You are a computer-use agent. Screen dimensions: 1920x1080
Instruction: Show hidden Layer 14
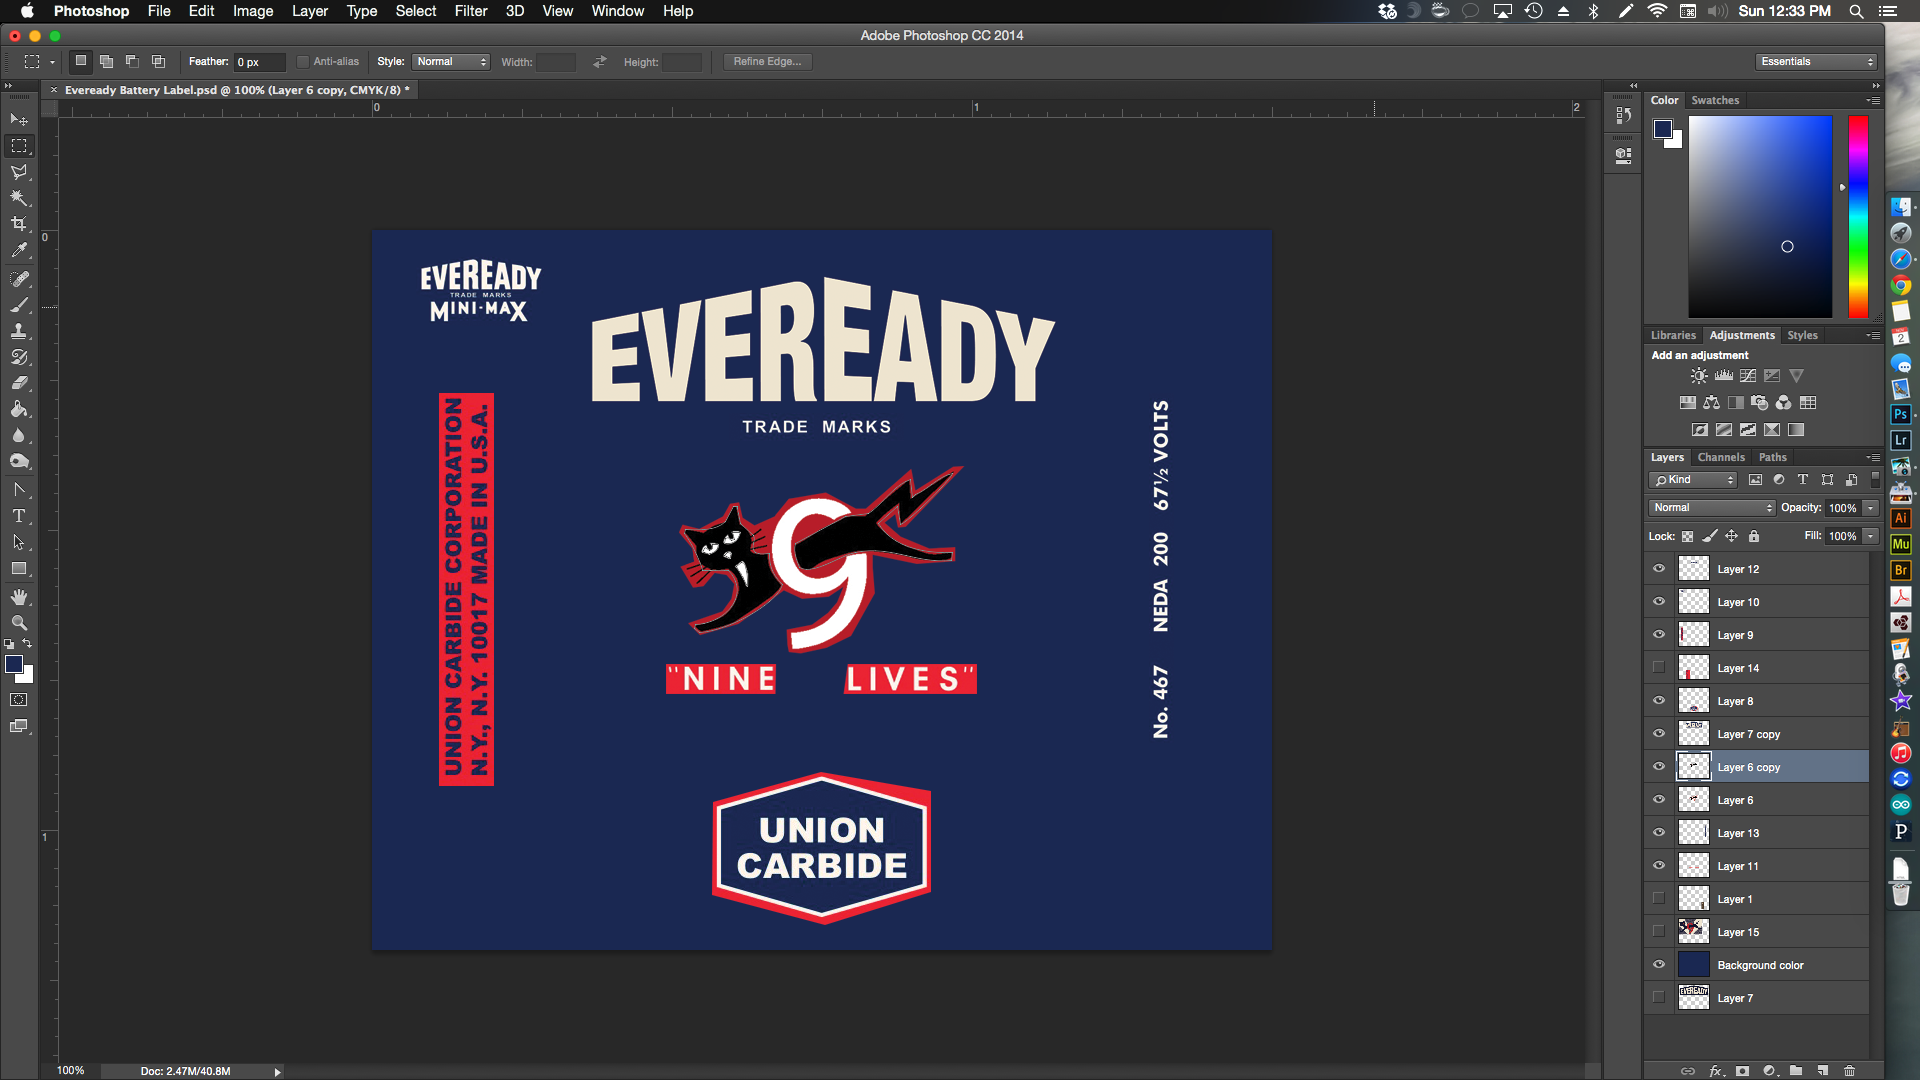(1659, 668)
